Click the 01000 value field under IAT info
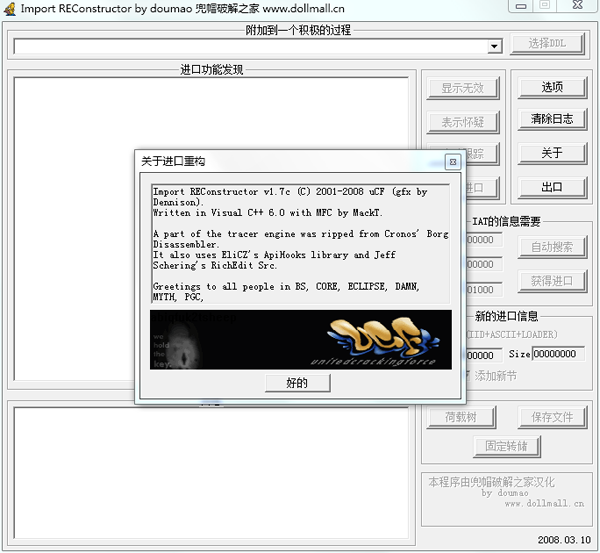 (x=484, y=290)
